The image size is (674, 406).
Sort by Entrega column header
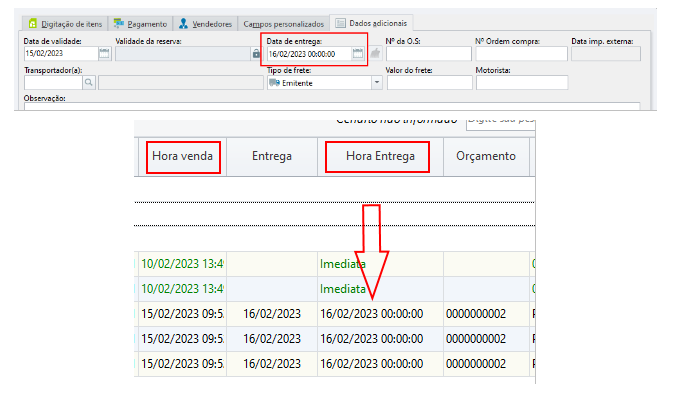[272, 156]
